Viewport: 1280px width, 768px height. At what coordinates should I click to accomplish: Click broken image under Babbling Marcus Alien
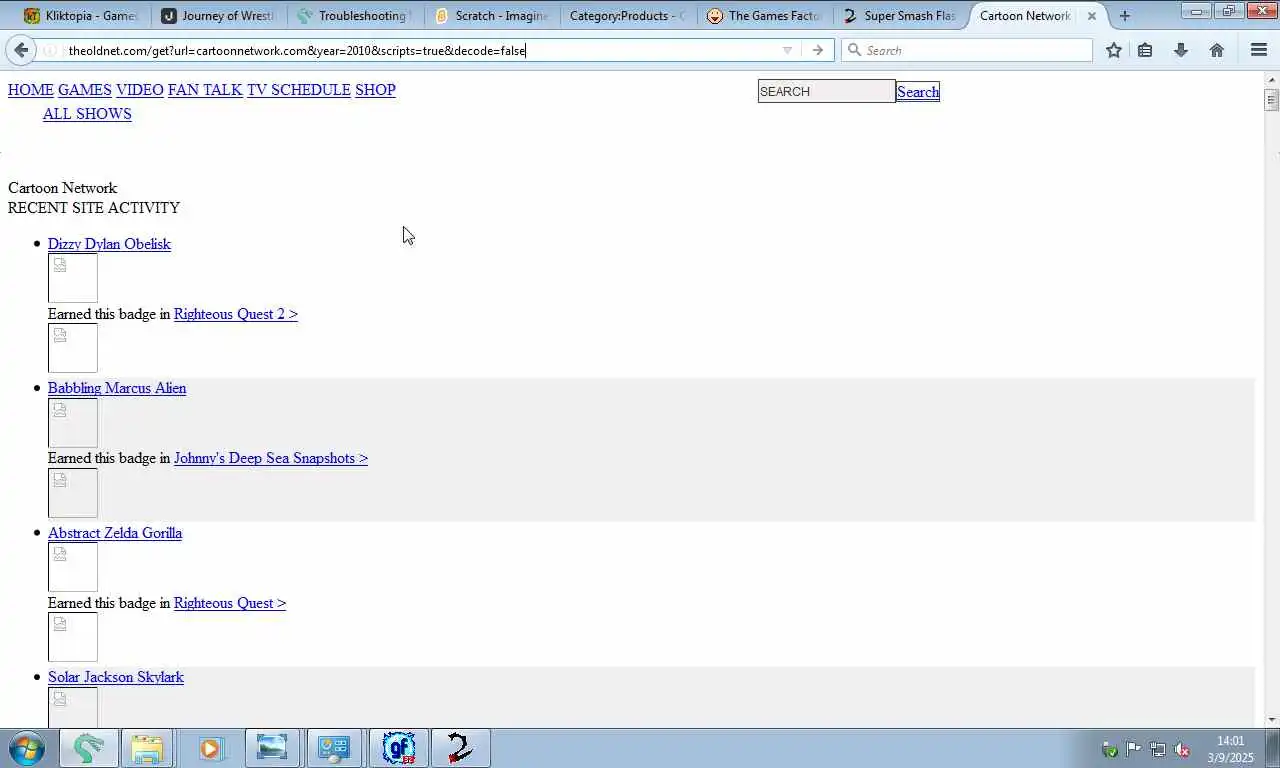73,423
